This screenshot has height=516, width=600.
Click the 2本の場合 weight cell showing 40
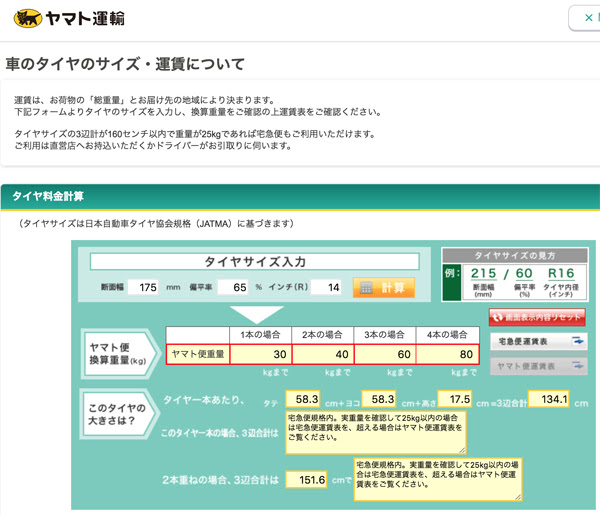[x=323, y=354]
